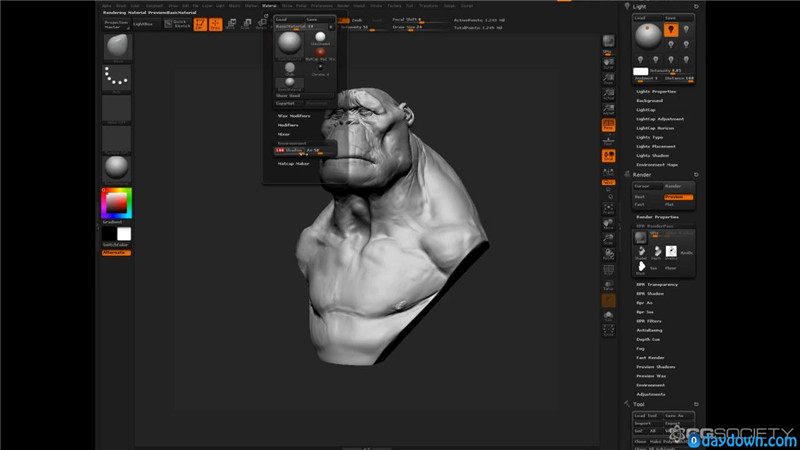Viewport: 800px width, 450px height.
Task: Open the material sphere in left shelf
Action: 117,169
